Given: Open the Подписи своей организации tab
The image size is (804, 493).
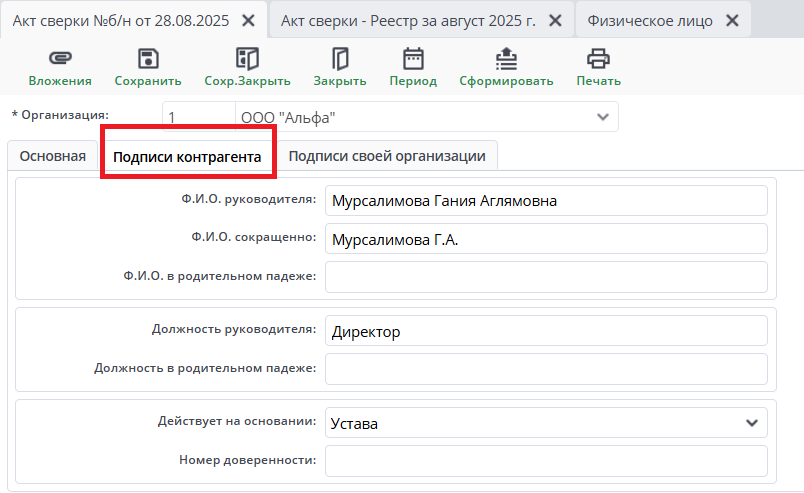Looking at the screenshot, I should pyautogui.click(x=387, y=156).
